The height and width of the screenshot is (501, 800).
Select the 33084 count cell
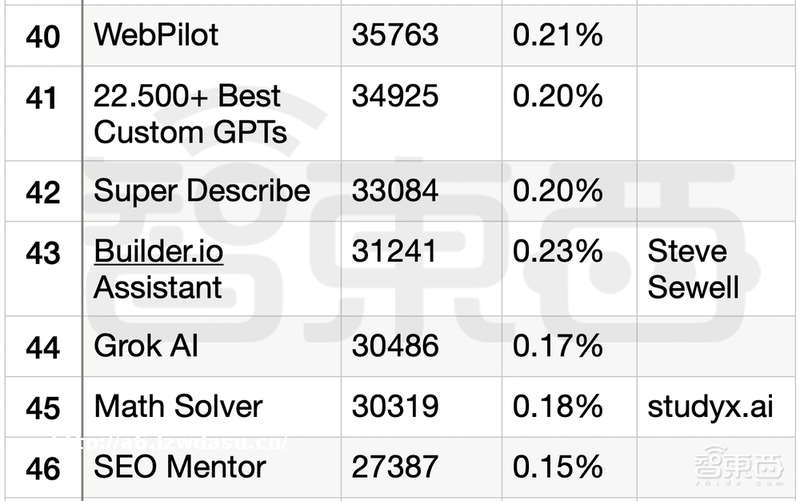395,190
